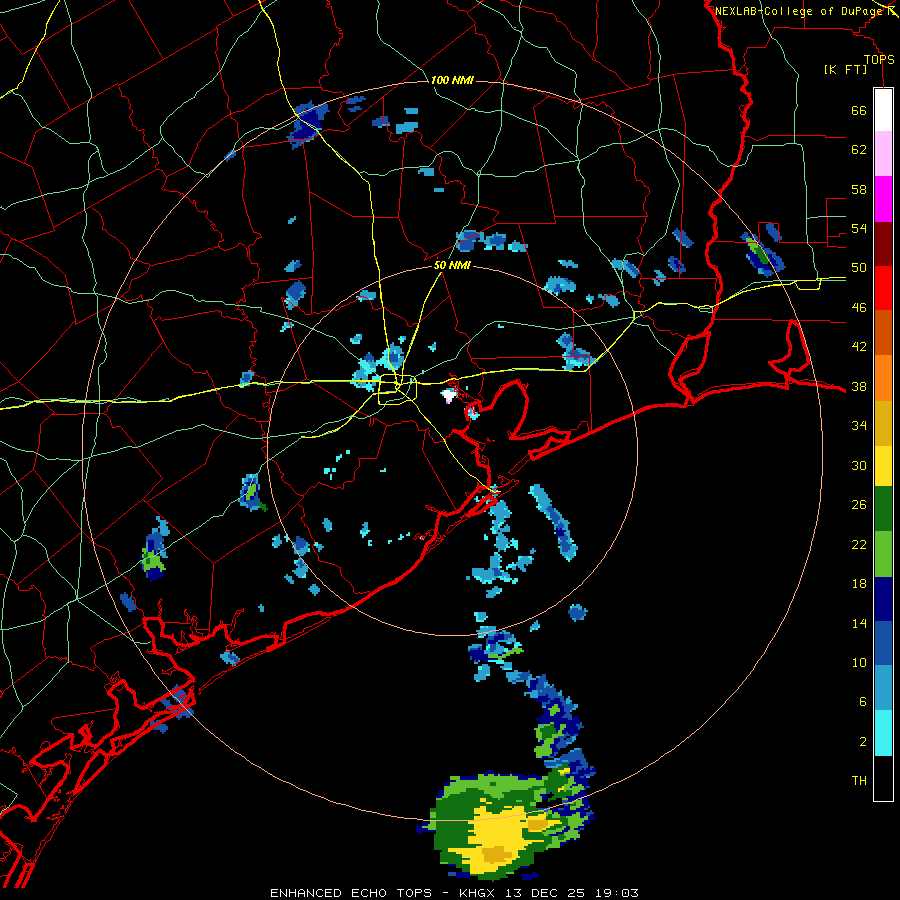Image resolution: width=900 pixels, height=900 pixels.
Task: Click the [K FT] units label
Action: (845, 69)
